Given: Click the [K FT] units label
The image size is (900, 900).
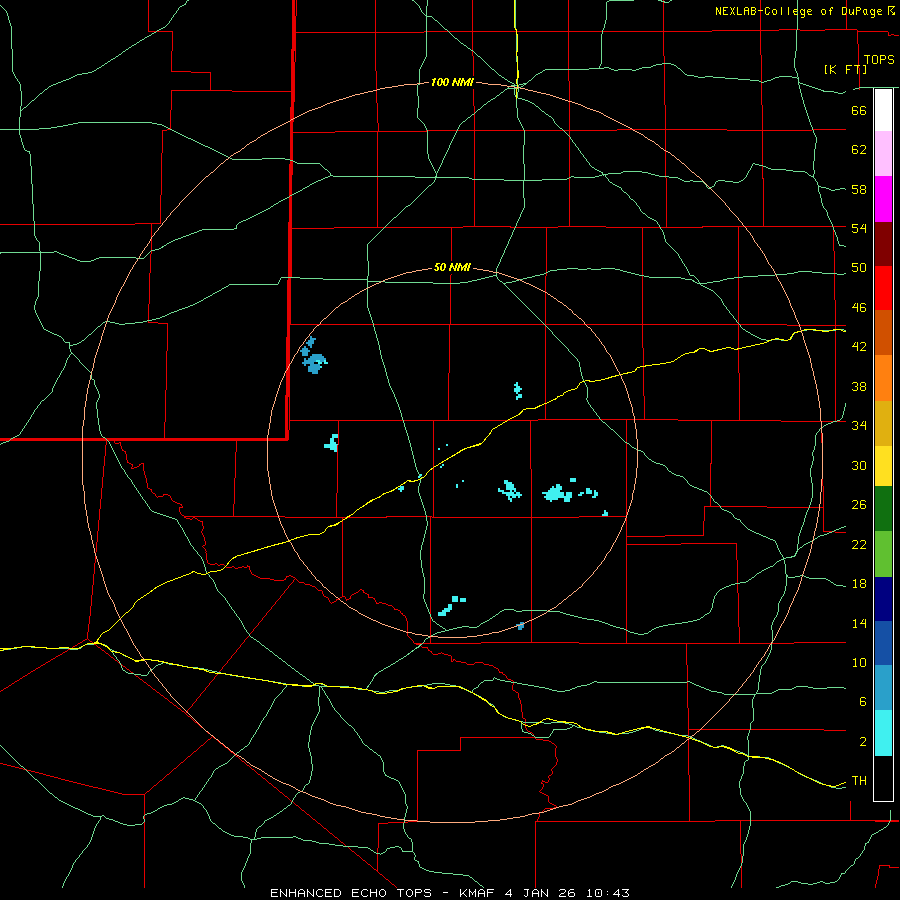Looking at the screenshot, I should click(x=845, y=69).
